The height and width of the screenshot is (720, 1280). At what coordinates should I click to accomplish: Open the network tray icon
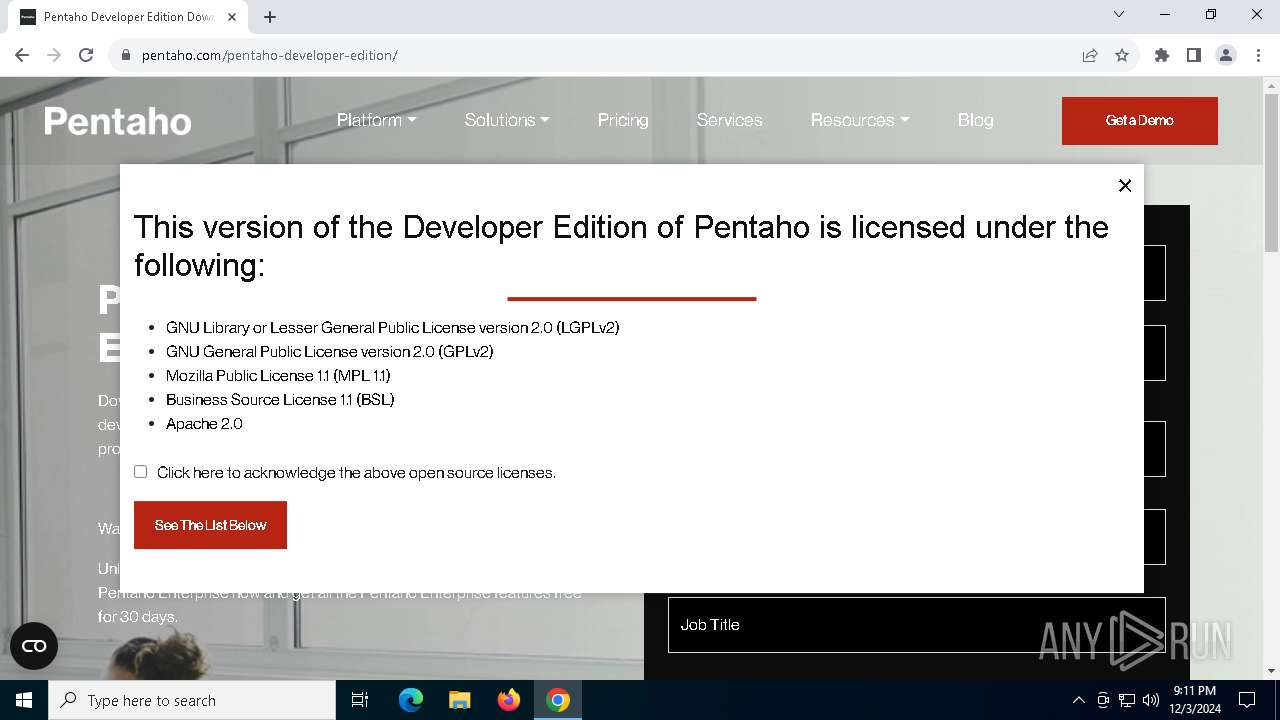pos(1127,700)
